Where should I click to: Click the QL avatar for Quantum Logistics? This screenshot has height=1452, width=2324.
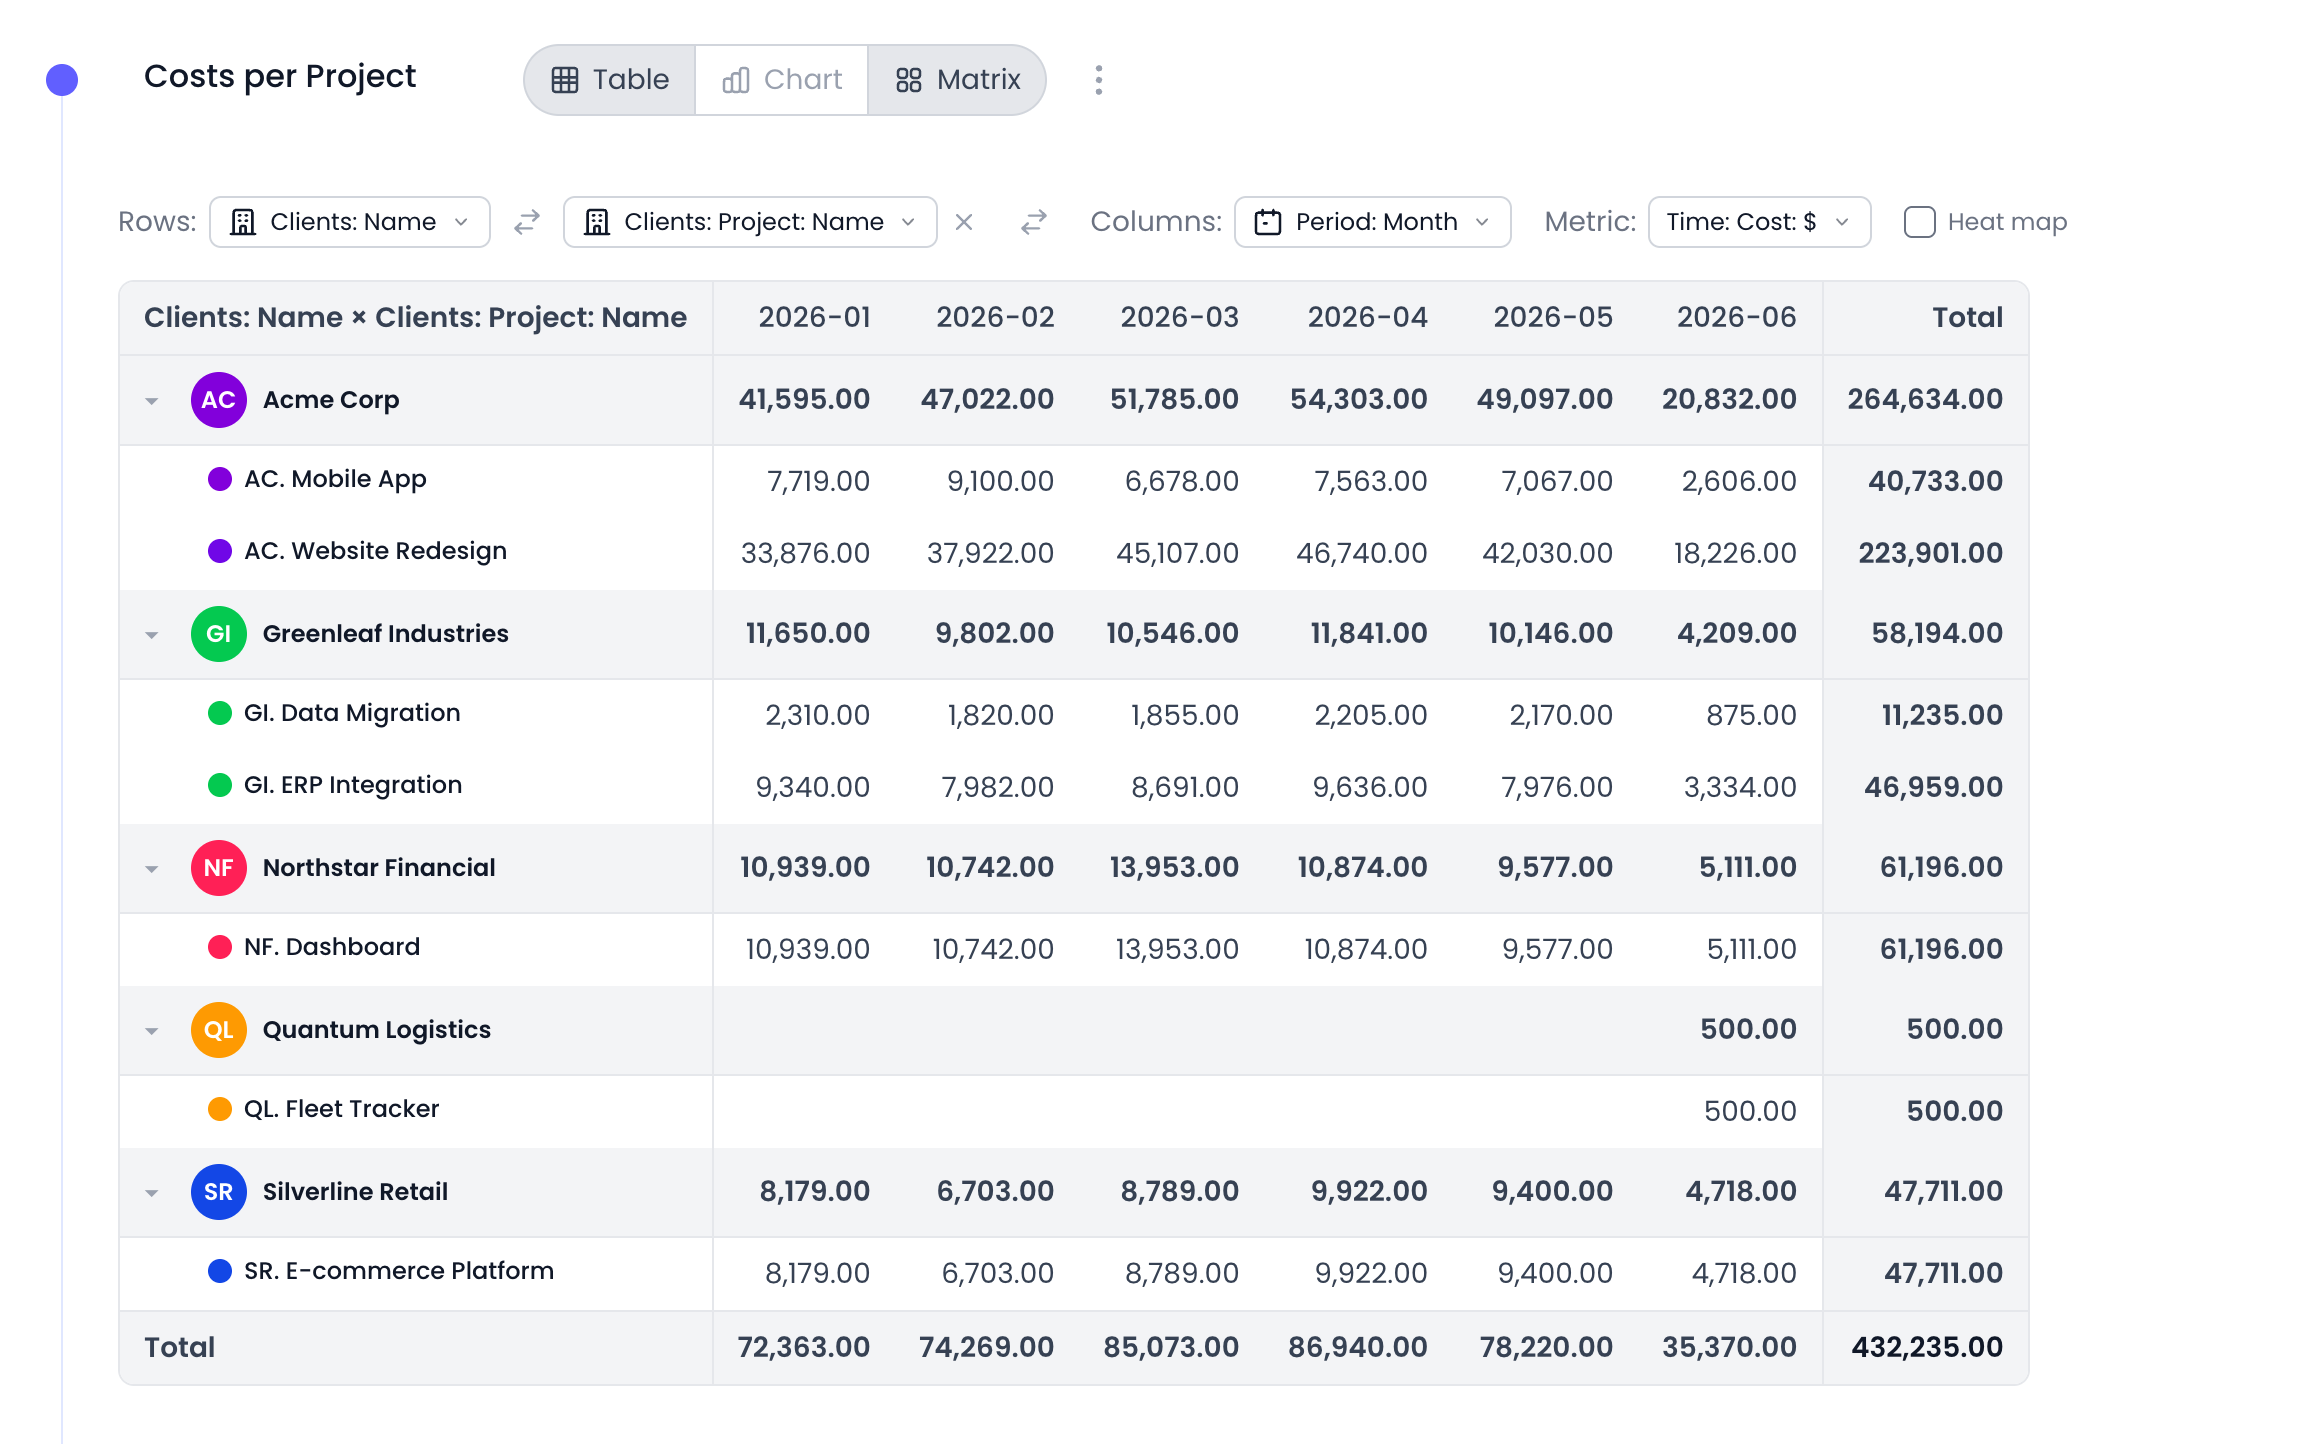[x=218, y=1030]
